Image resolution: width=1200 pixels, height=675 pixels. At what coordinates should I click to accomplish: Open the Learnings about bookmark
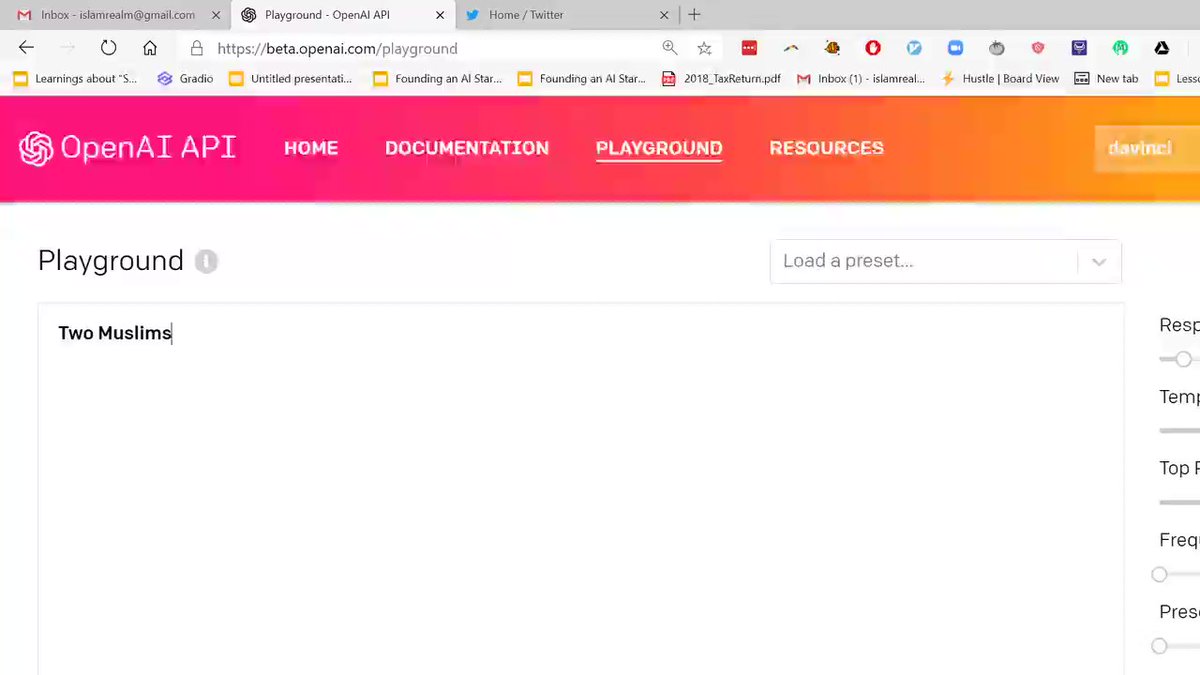[76, 79]
